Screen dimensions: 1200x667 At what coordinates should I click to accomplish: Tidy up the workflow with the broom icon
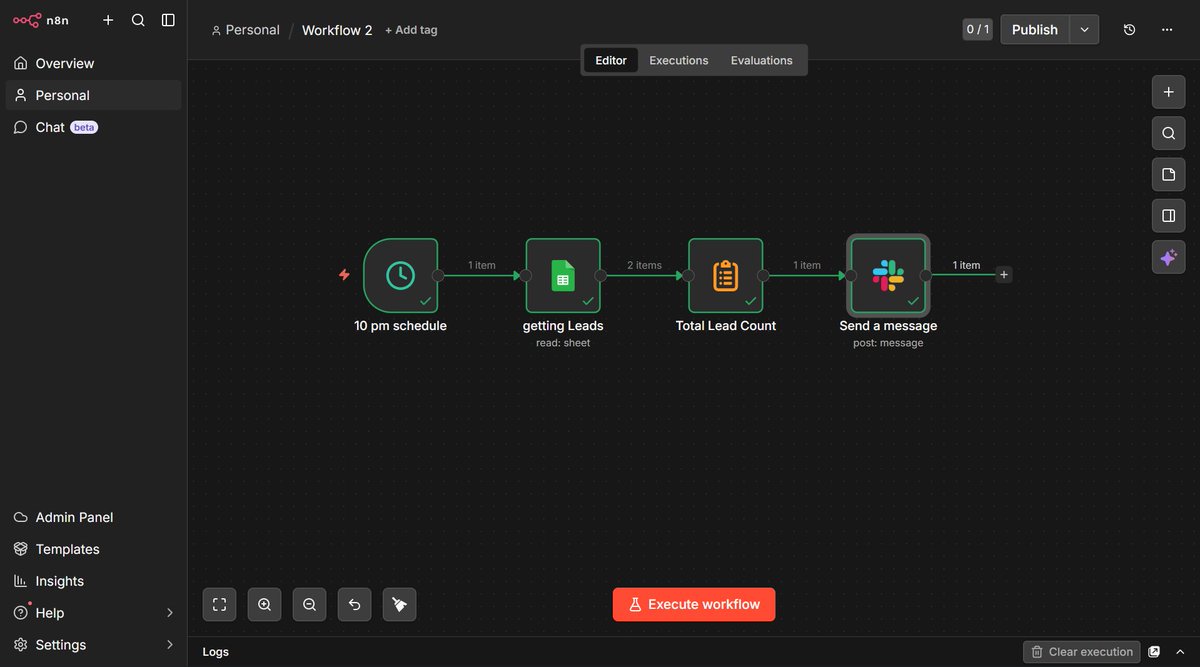(x=400, y=604)
